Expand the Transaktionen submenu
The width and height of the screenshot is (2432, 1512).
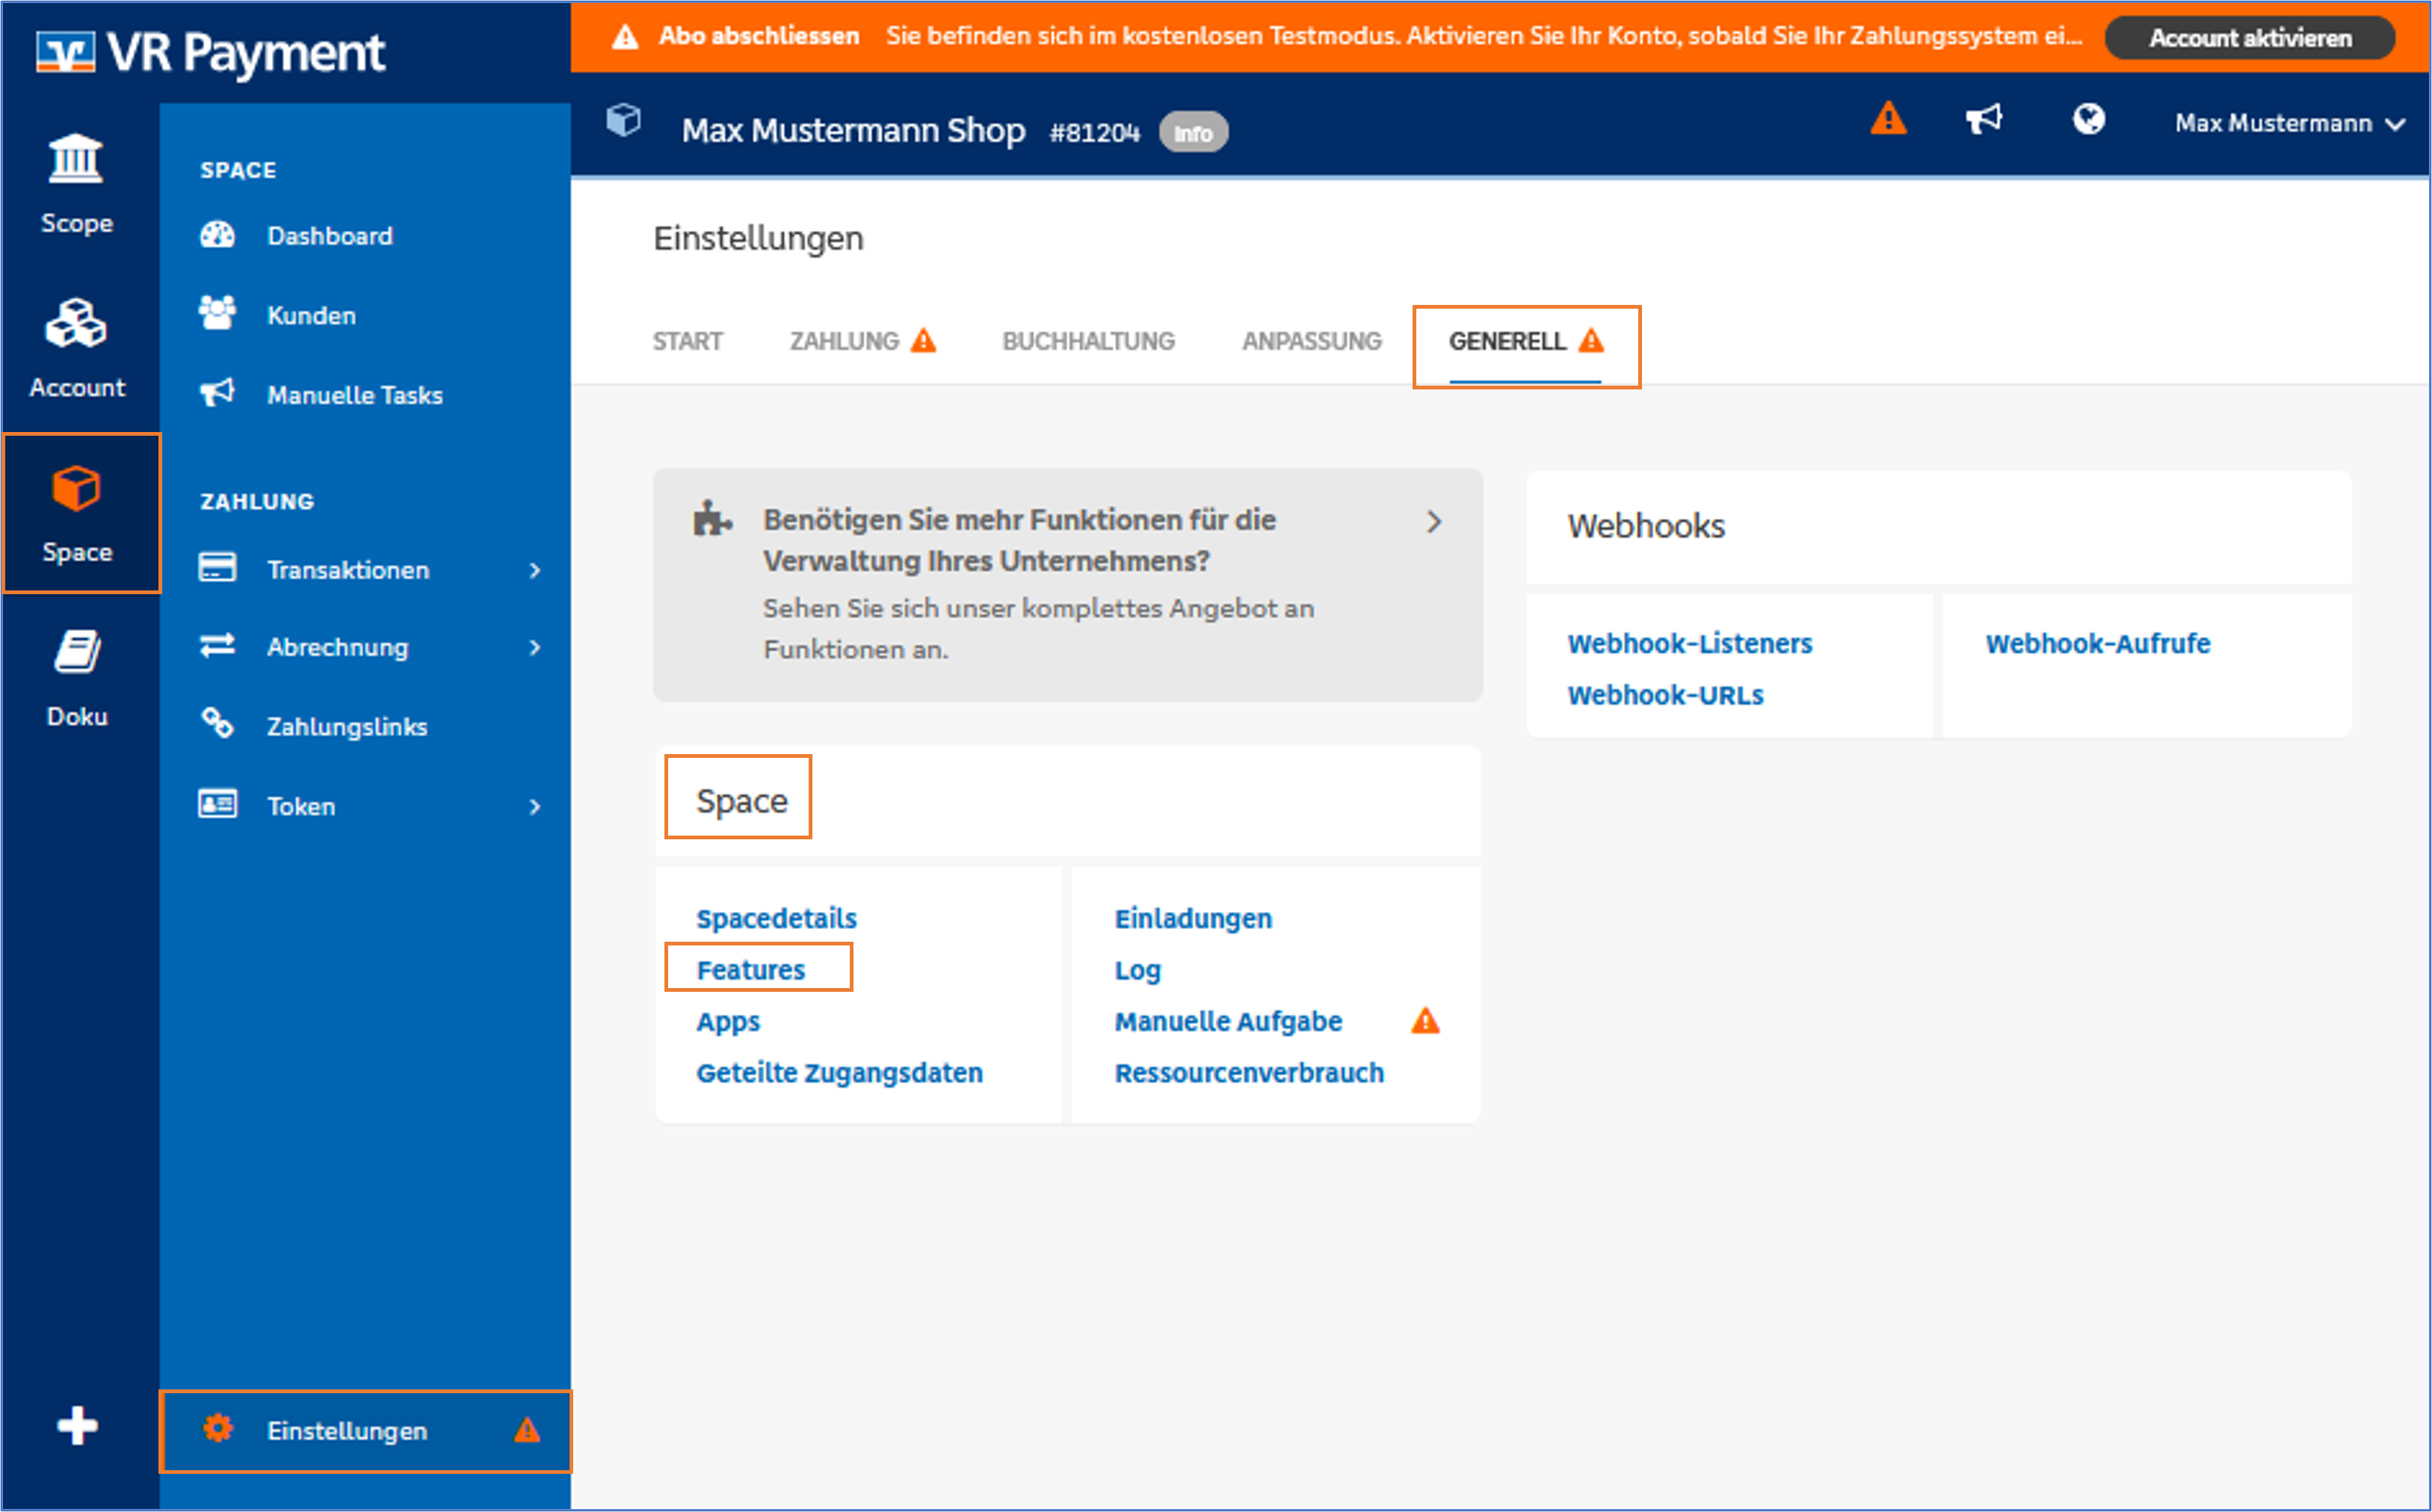click(x=535, y=570)
